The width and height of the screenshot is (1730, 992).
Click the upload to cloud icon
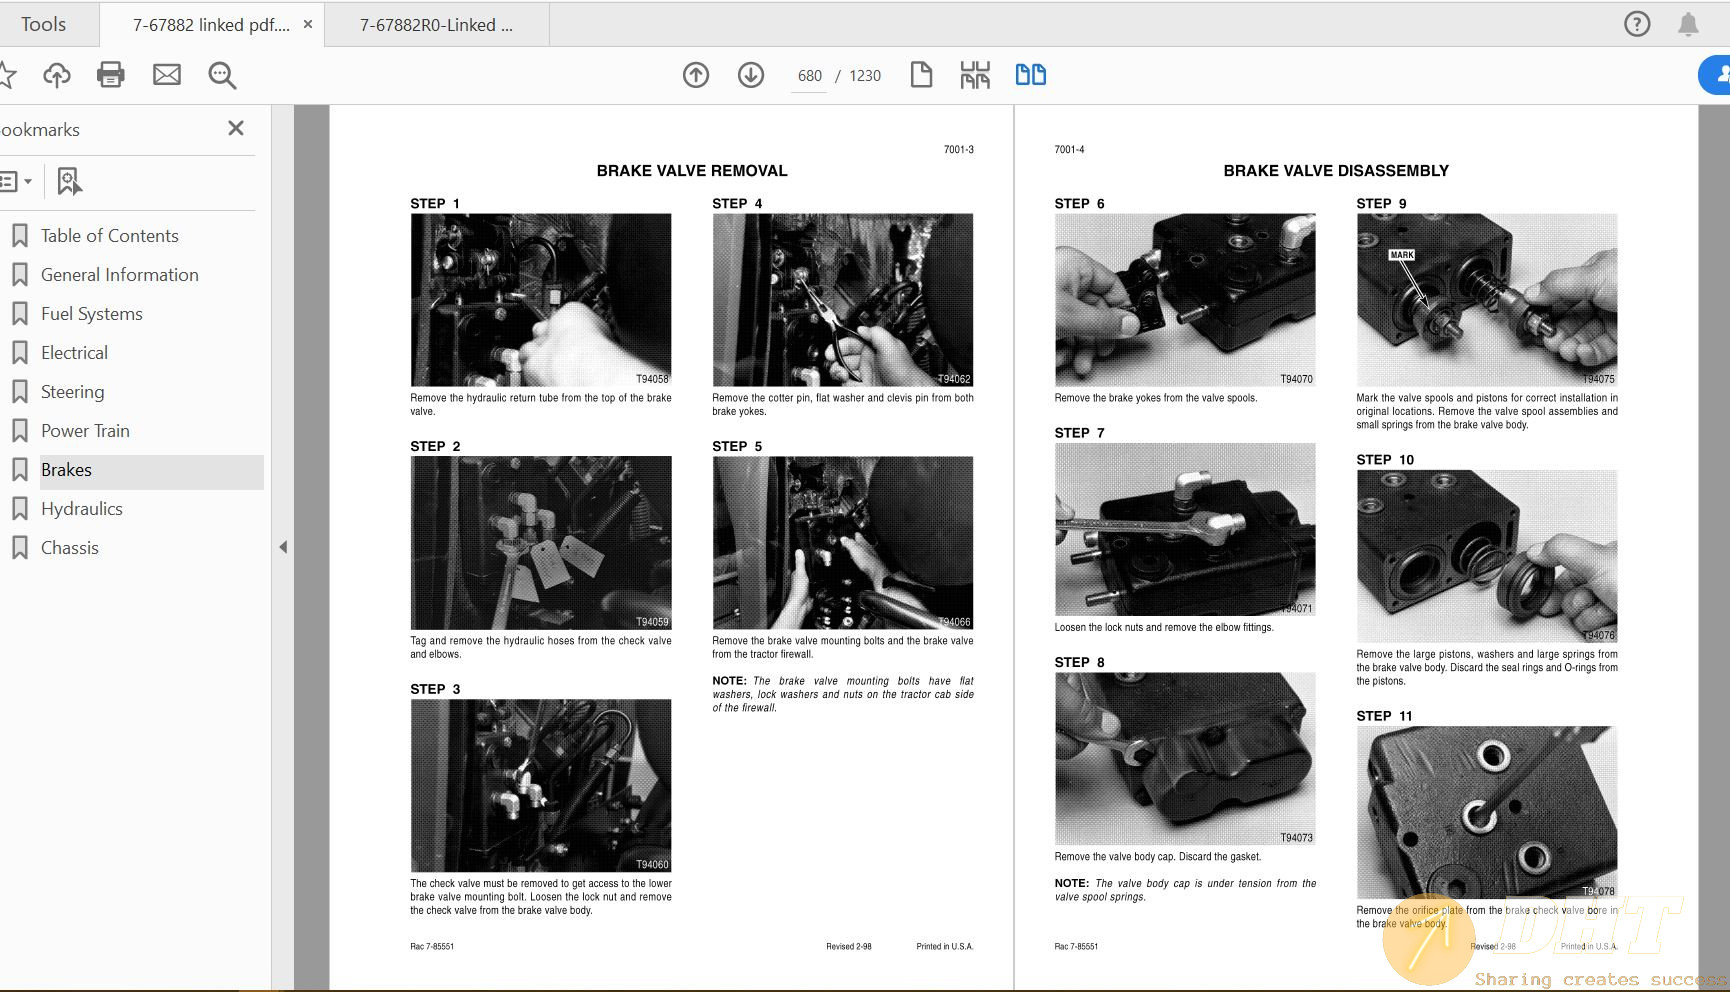[x=57, y=75]
